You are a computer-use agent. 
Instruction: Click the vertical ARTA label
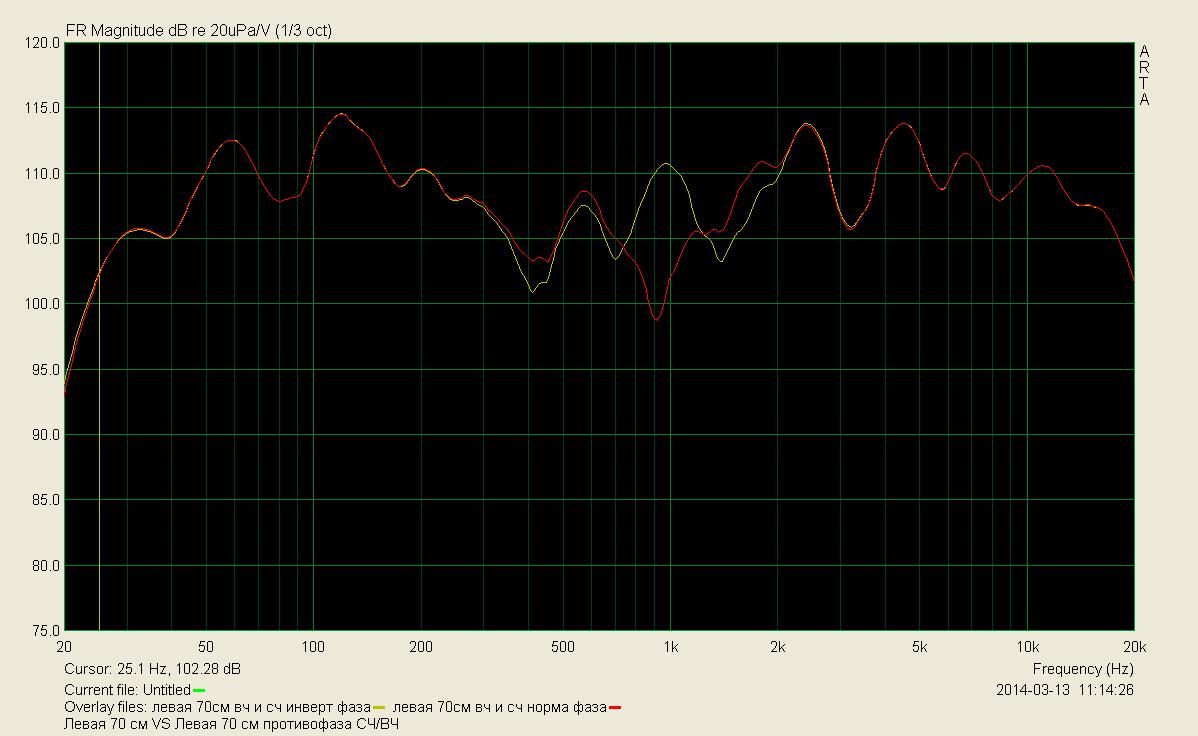click(x=1144, y=75)
